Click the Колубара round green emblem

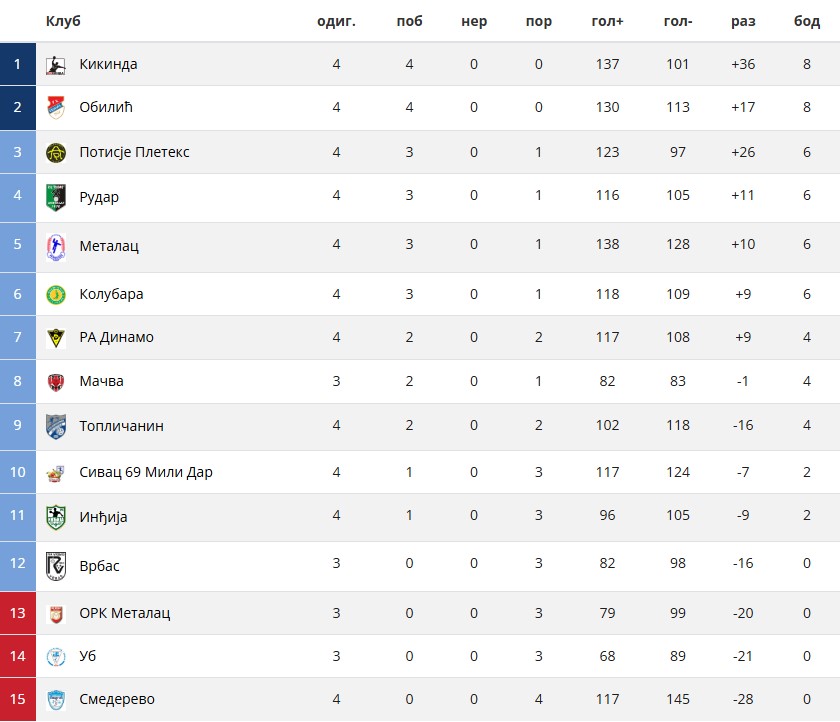coord(56,295)
